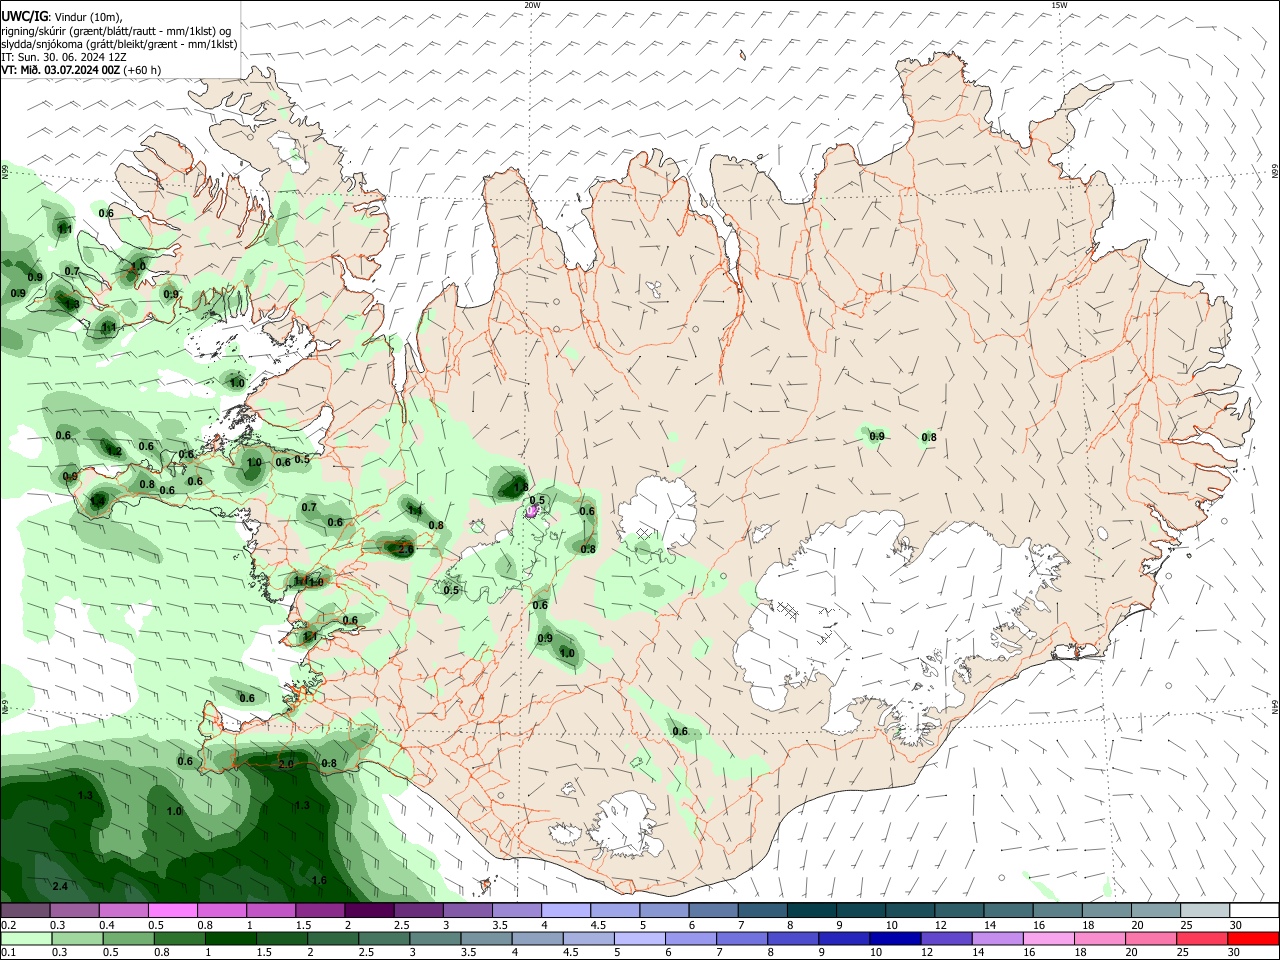Click the "2.4" precipitation value over the sea

[60, 887]
